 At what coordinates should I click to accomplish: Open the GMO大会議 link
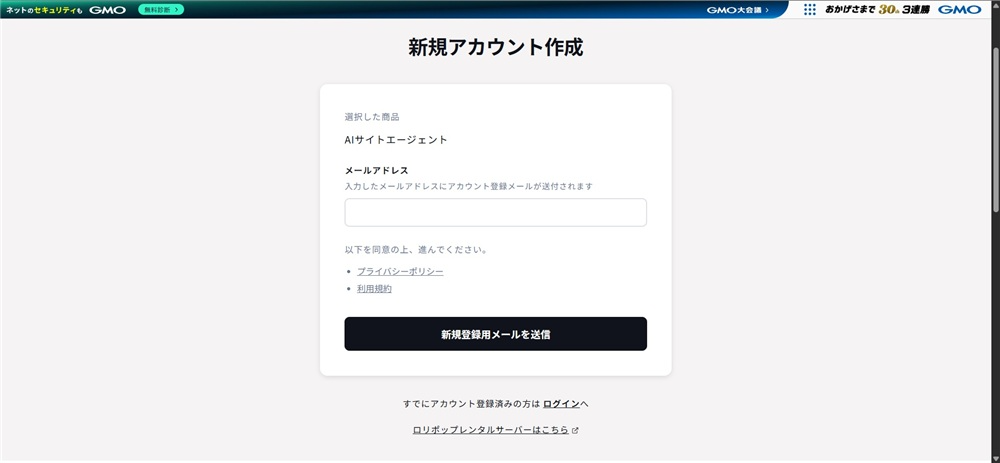[738, 10]
